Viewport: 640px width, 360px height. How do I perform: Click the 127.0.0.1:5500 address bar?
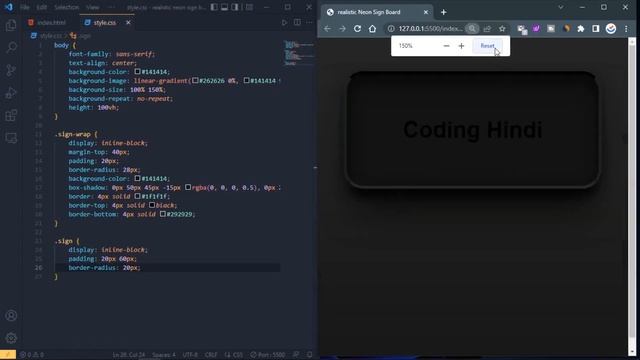[x=431, y=29]
